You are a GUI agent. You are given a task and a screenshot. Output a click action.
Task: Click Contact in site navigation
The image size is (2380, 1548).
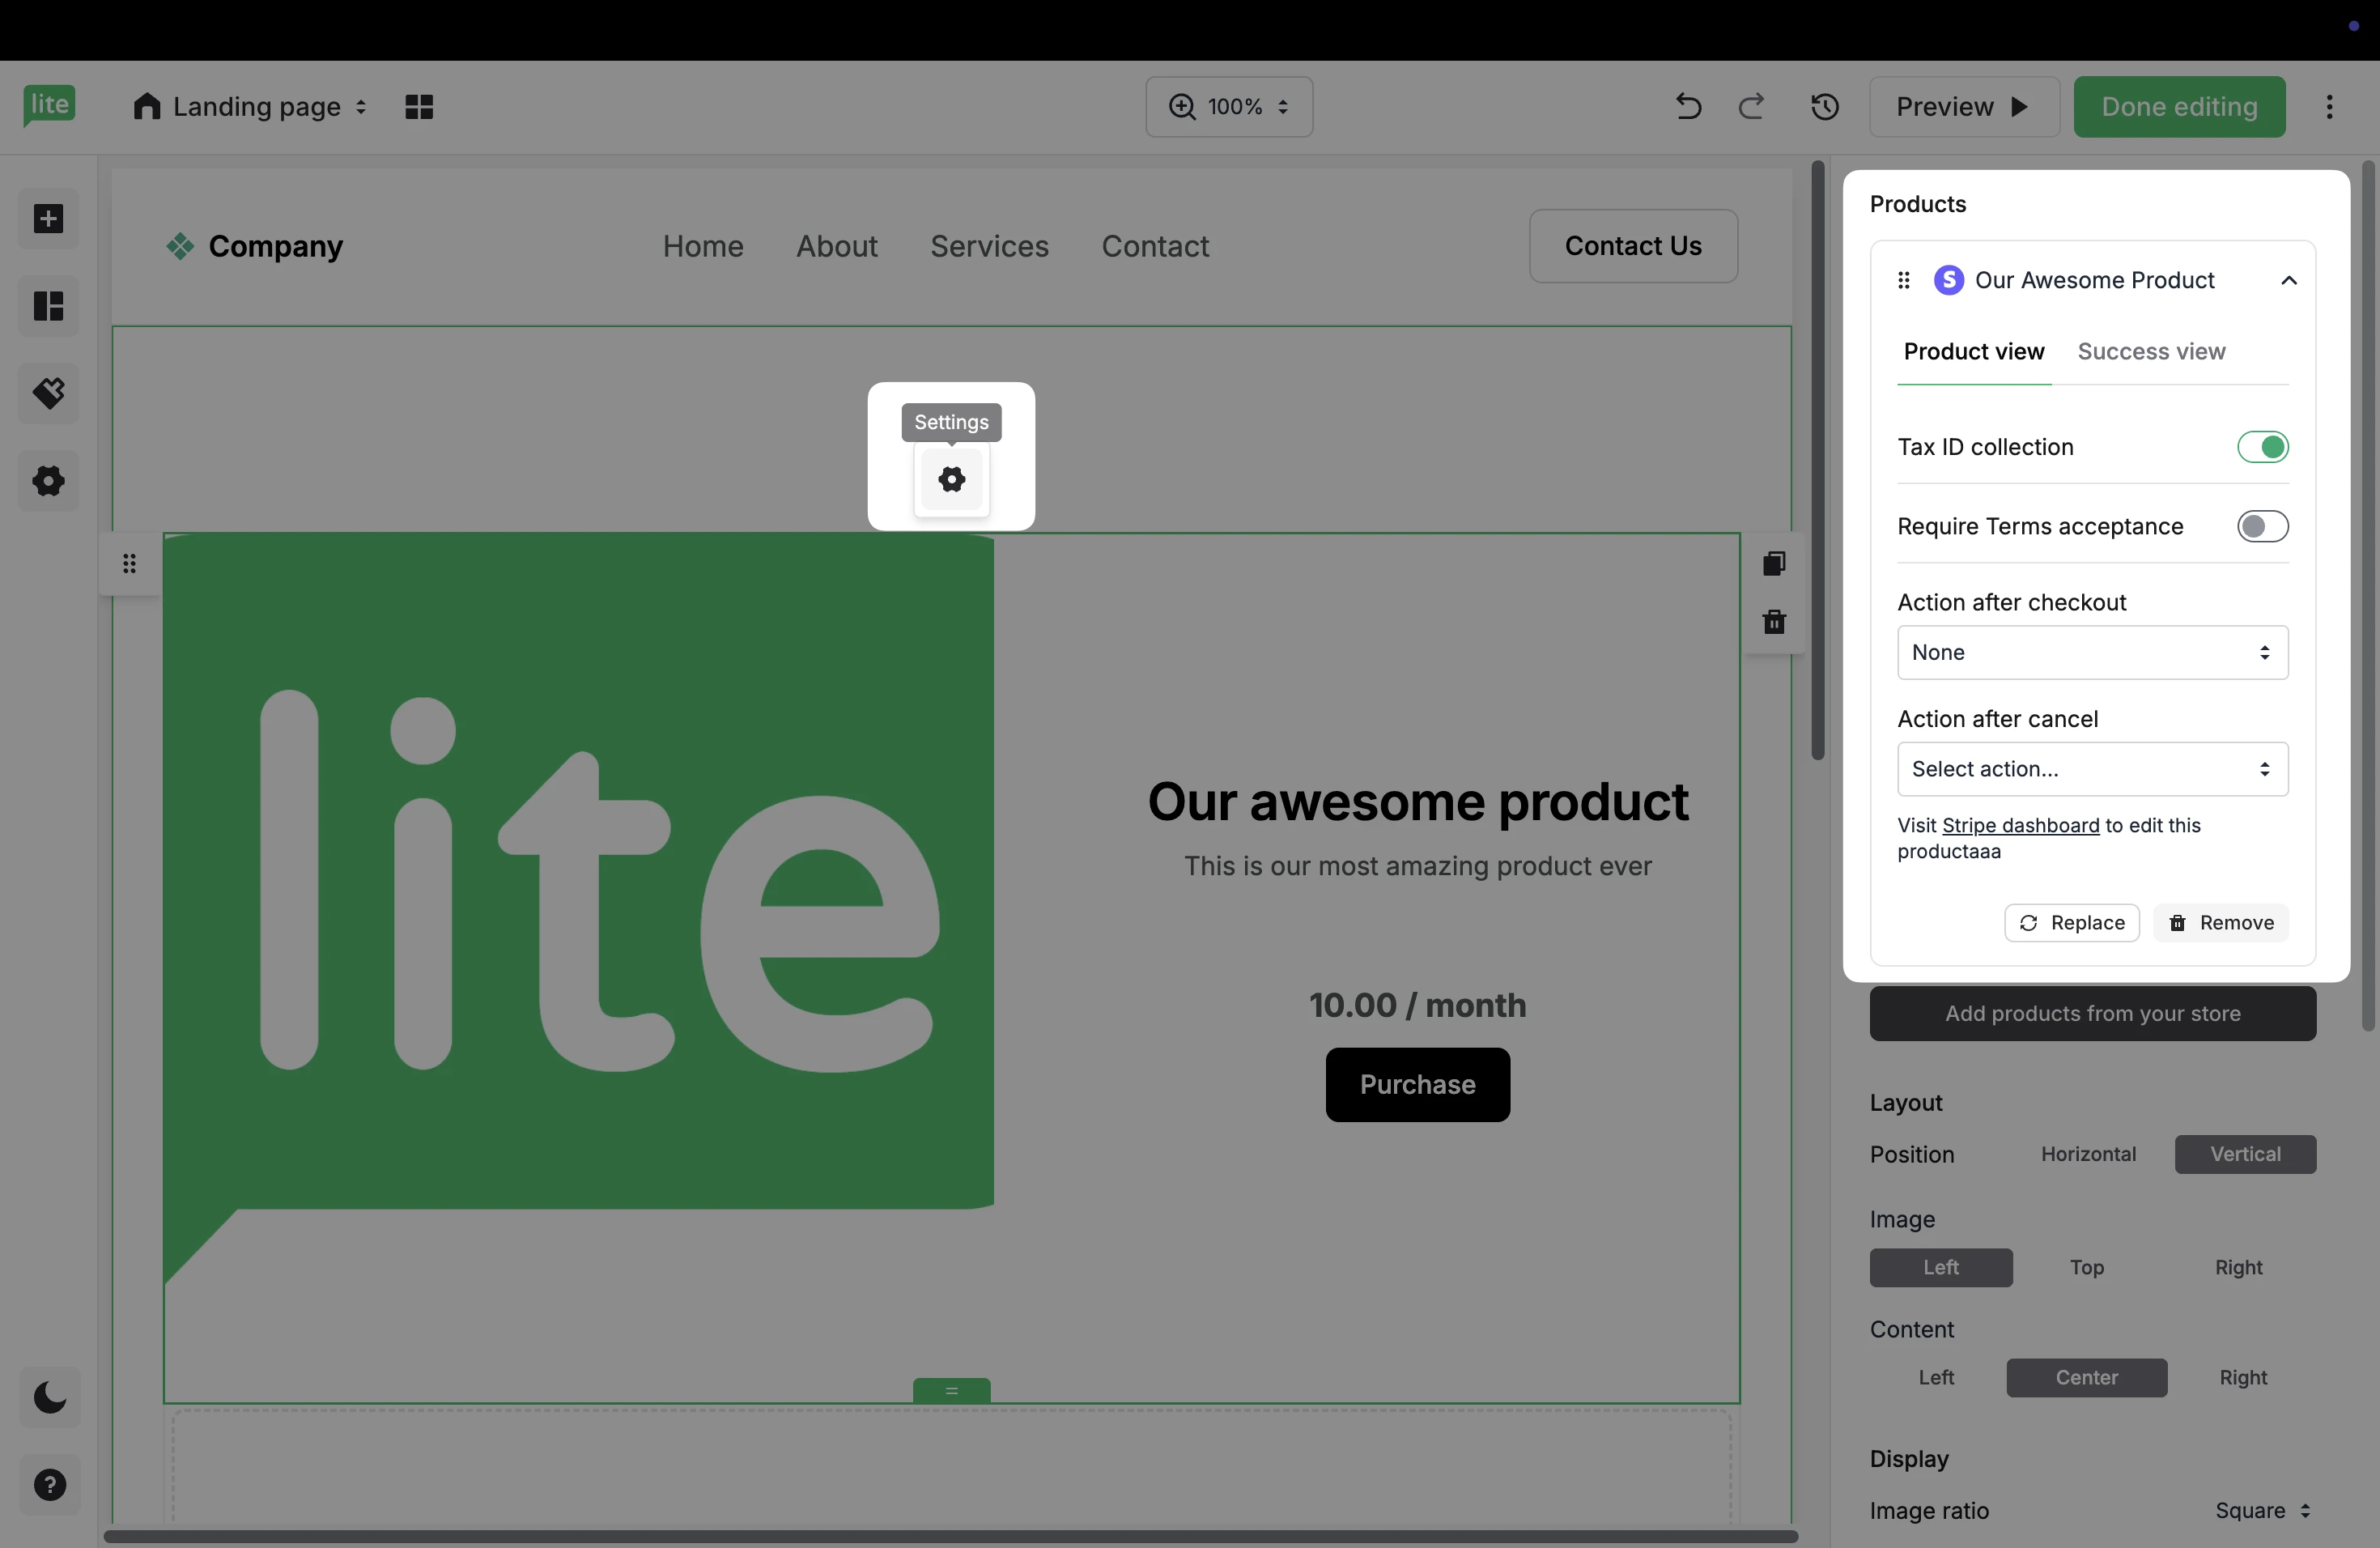pos(1155,246)
